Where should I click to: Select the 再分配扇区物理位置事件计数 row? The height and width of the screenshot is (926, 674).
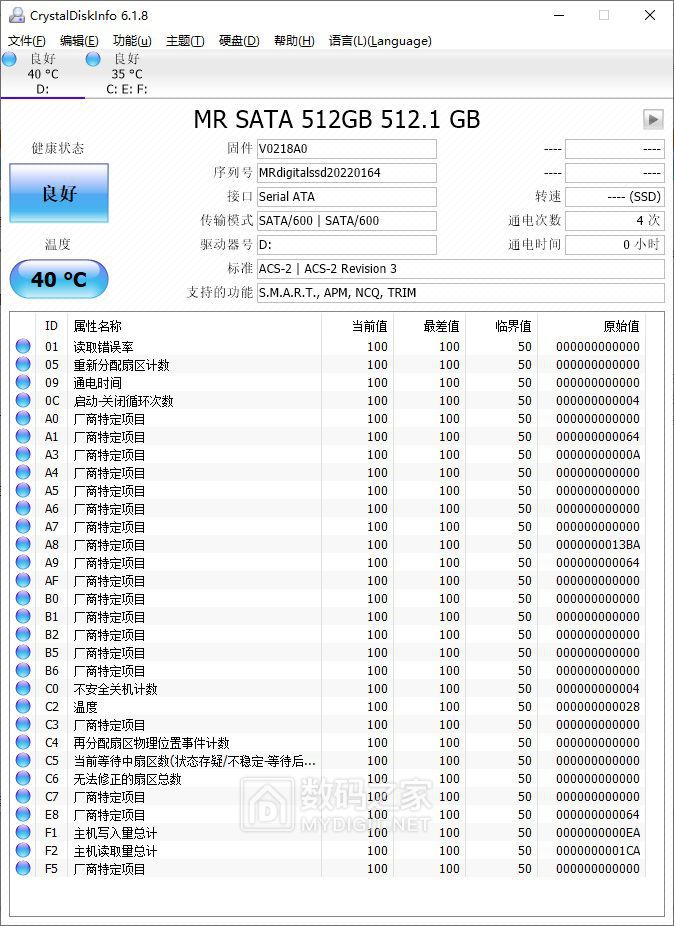click(328, 742)
